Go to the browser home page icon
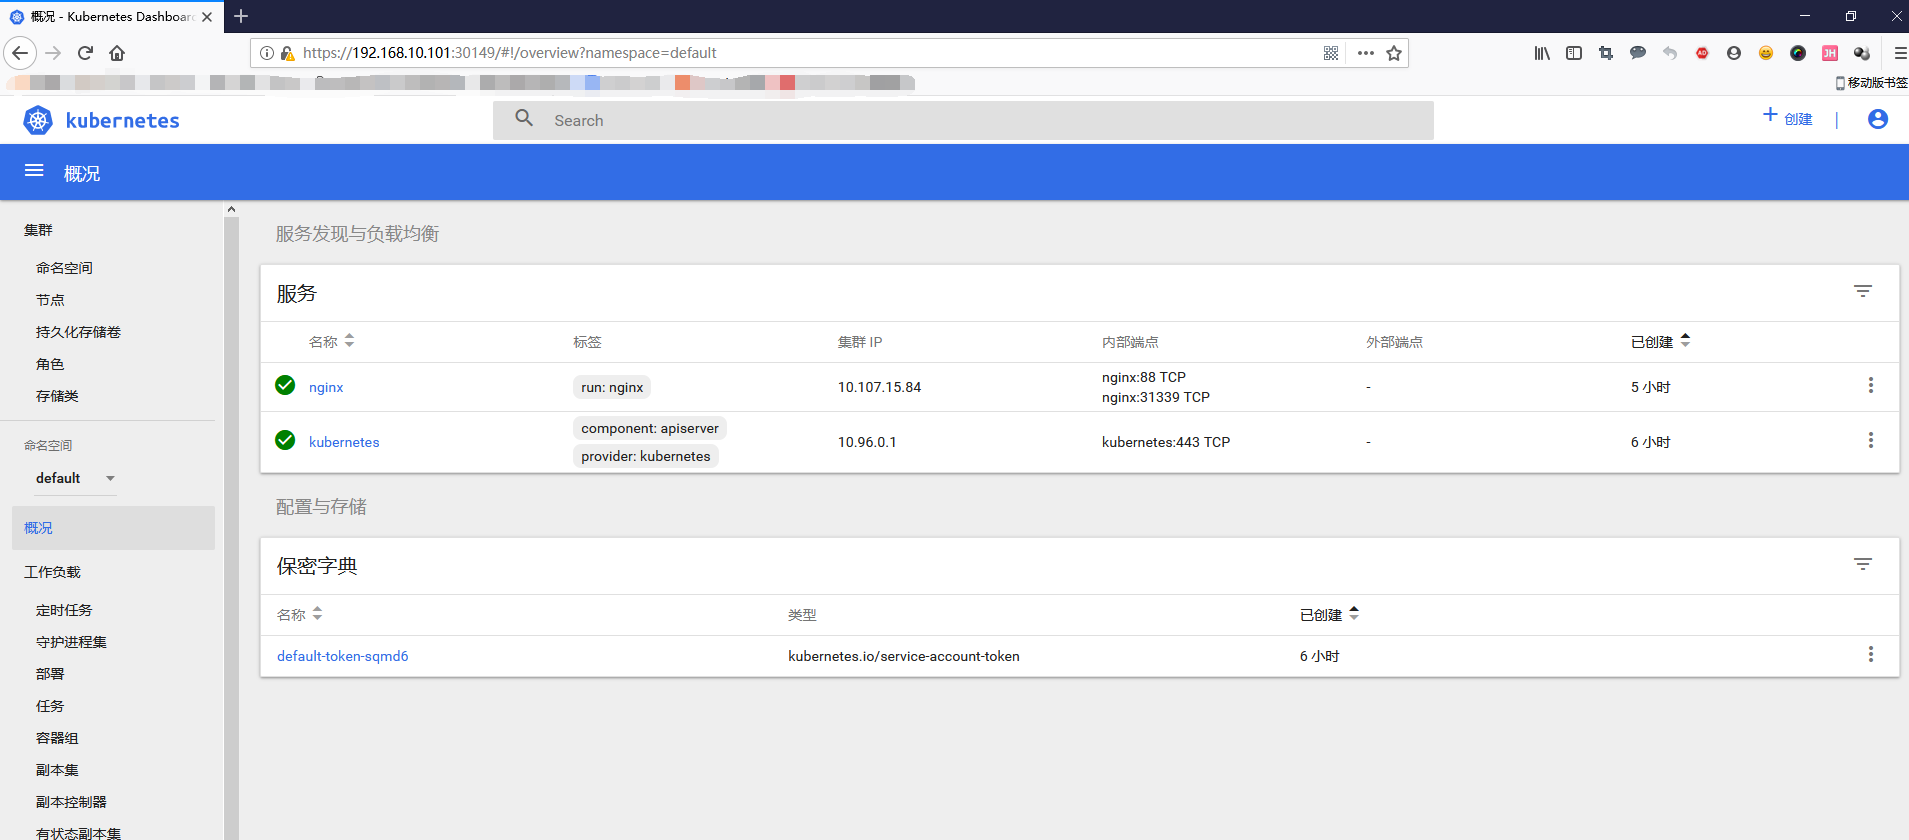The height and width of the screenshot is (840, 1909). tap(117, 53)
